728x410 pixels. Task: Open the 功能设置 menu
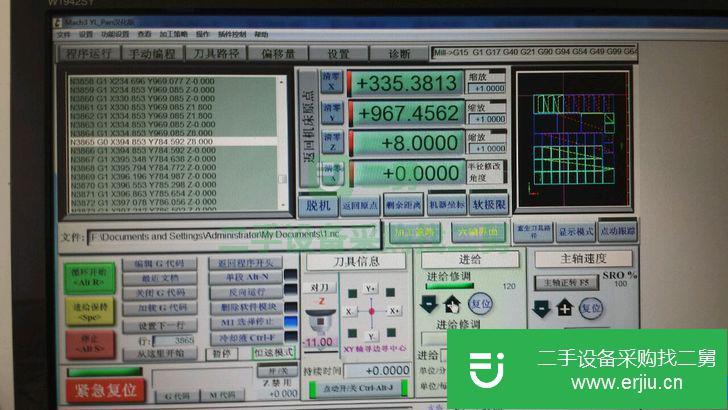(115, 34)
